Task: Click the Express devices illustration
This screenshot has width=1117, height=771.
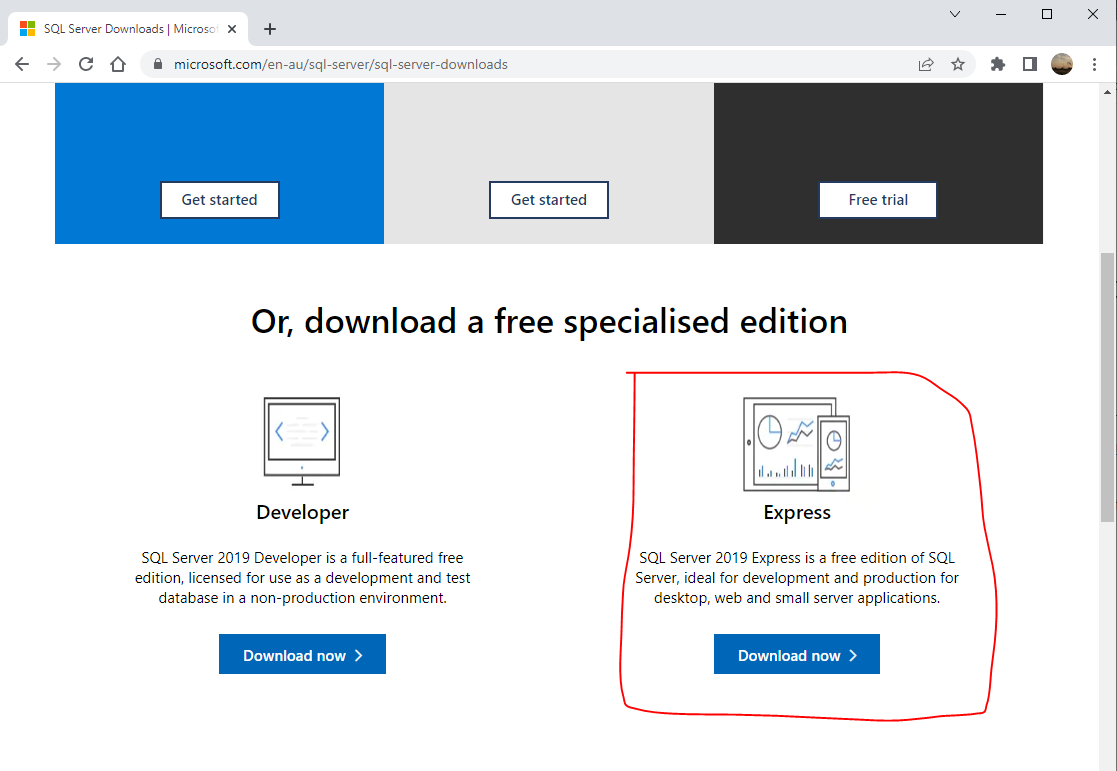Action: click(796, 445)
